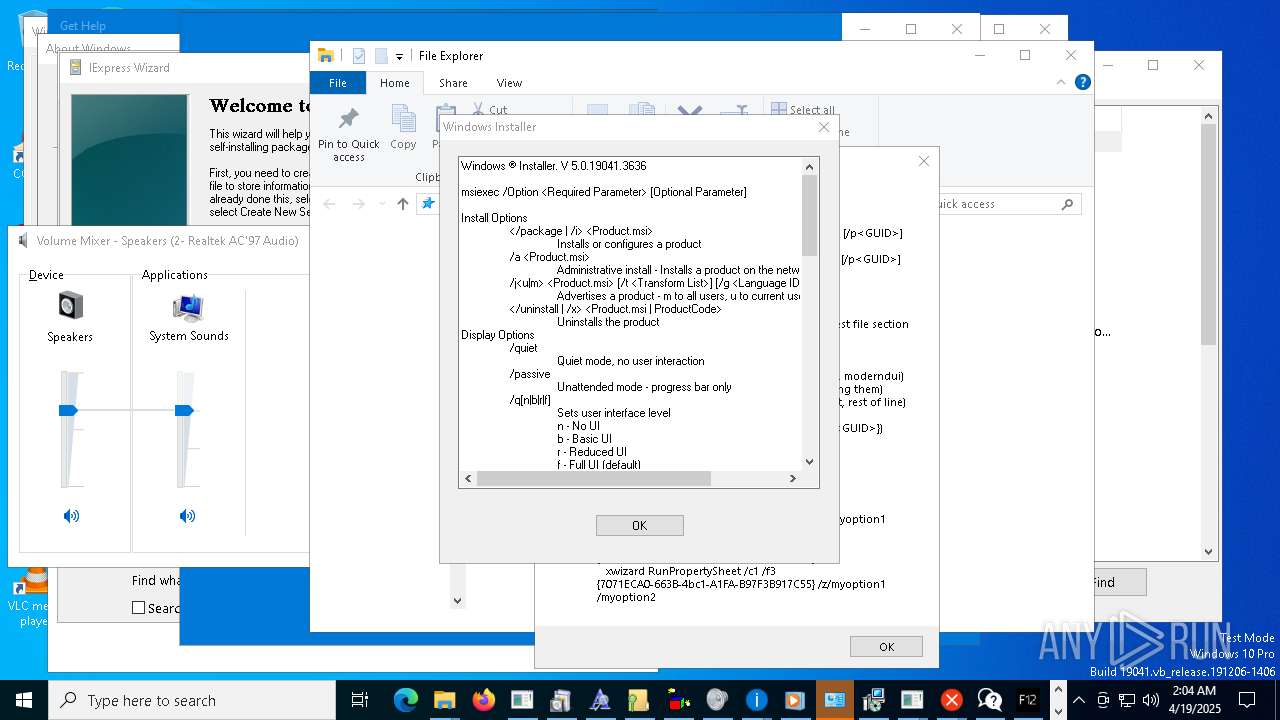Viewport: 1280px width, 720px height.
Task: Click Cut in the Clipboard group
Action: pos(490,110)
